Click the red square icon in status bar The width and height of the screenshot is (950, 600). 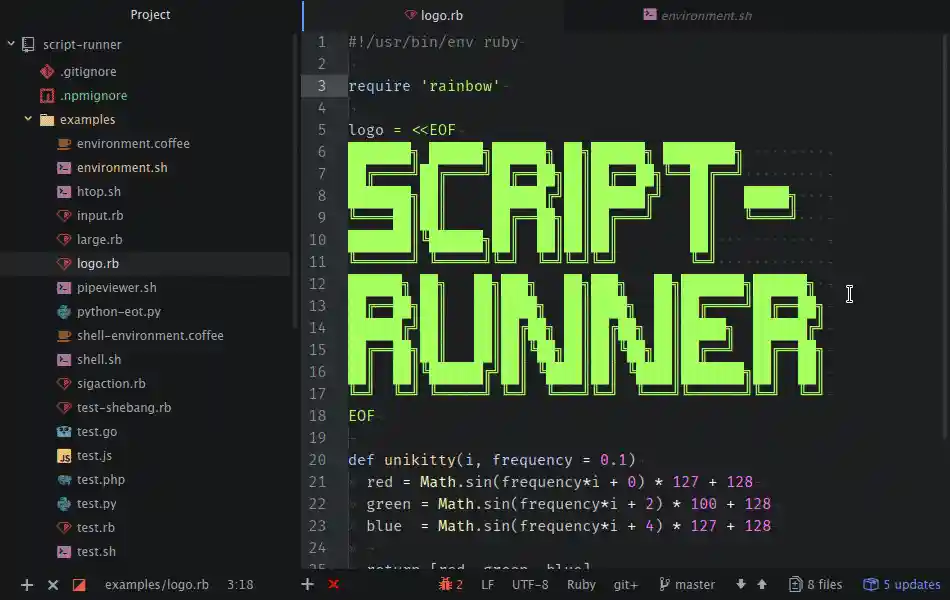pos(79,584)
